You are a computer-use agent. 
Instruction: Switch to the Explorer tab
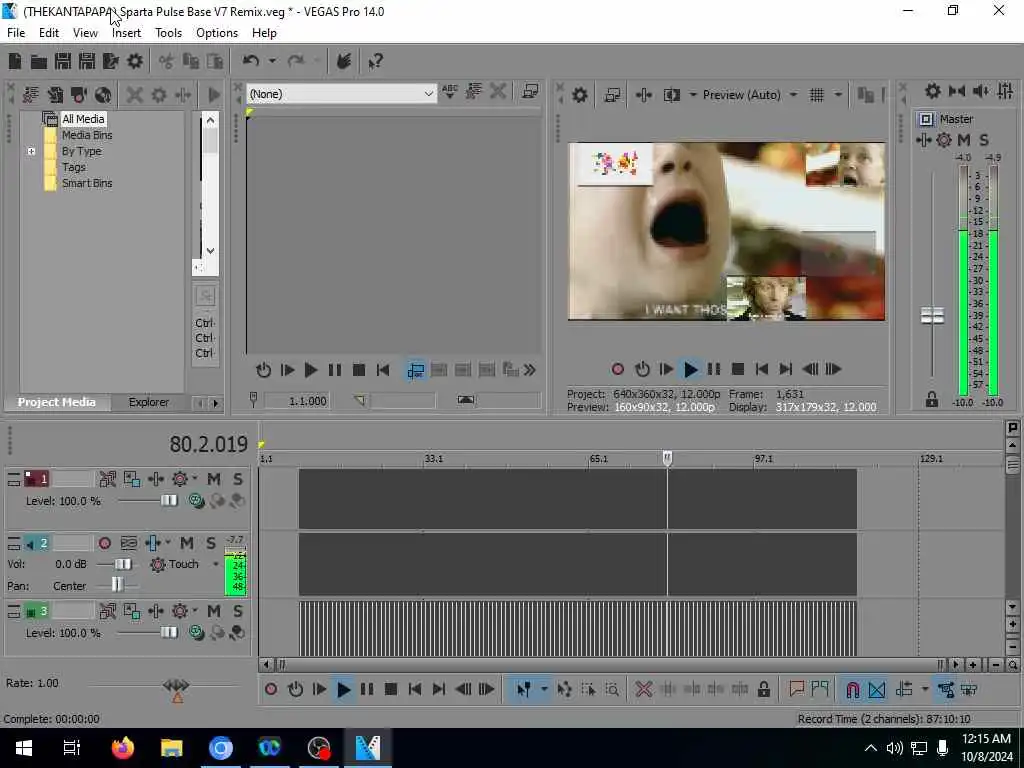point(149,402)
